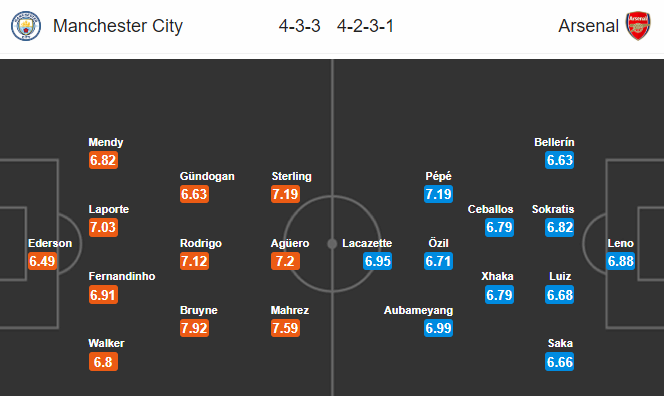
Task: Select Bruyne's 7.92 rating badge
Action: (x=194, y=328)
